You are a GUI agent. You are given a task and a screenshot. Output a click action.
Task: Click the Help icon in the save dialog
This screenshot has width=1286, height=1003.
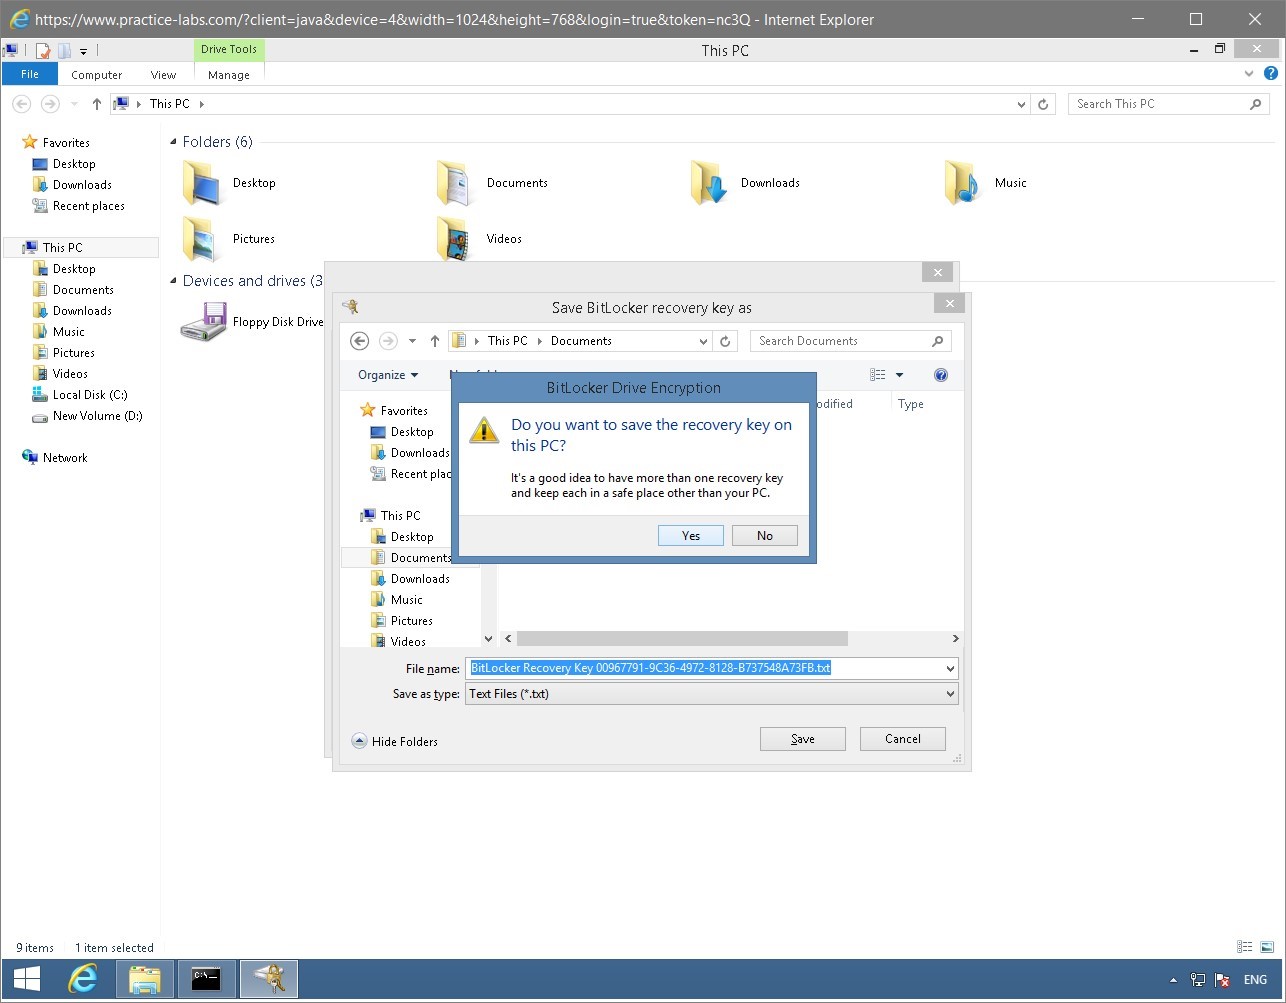coord(940,375)
